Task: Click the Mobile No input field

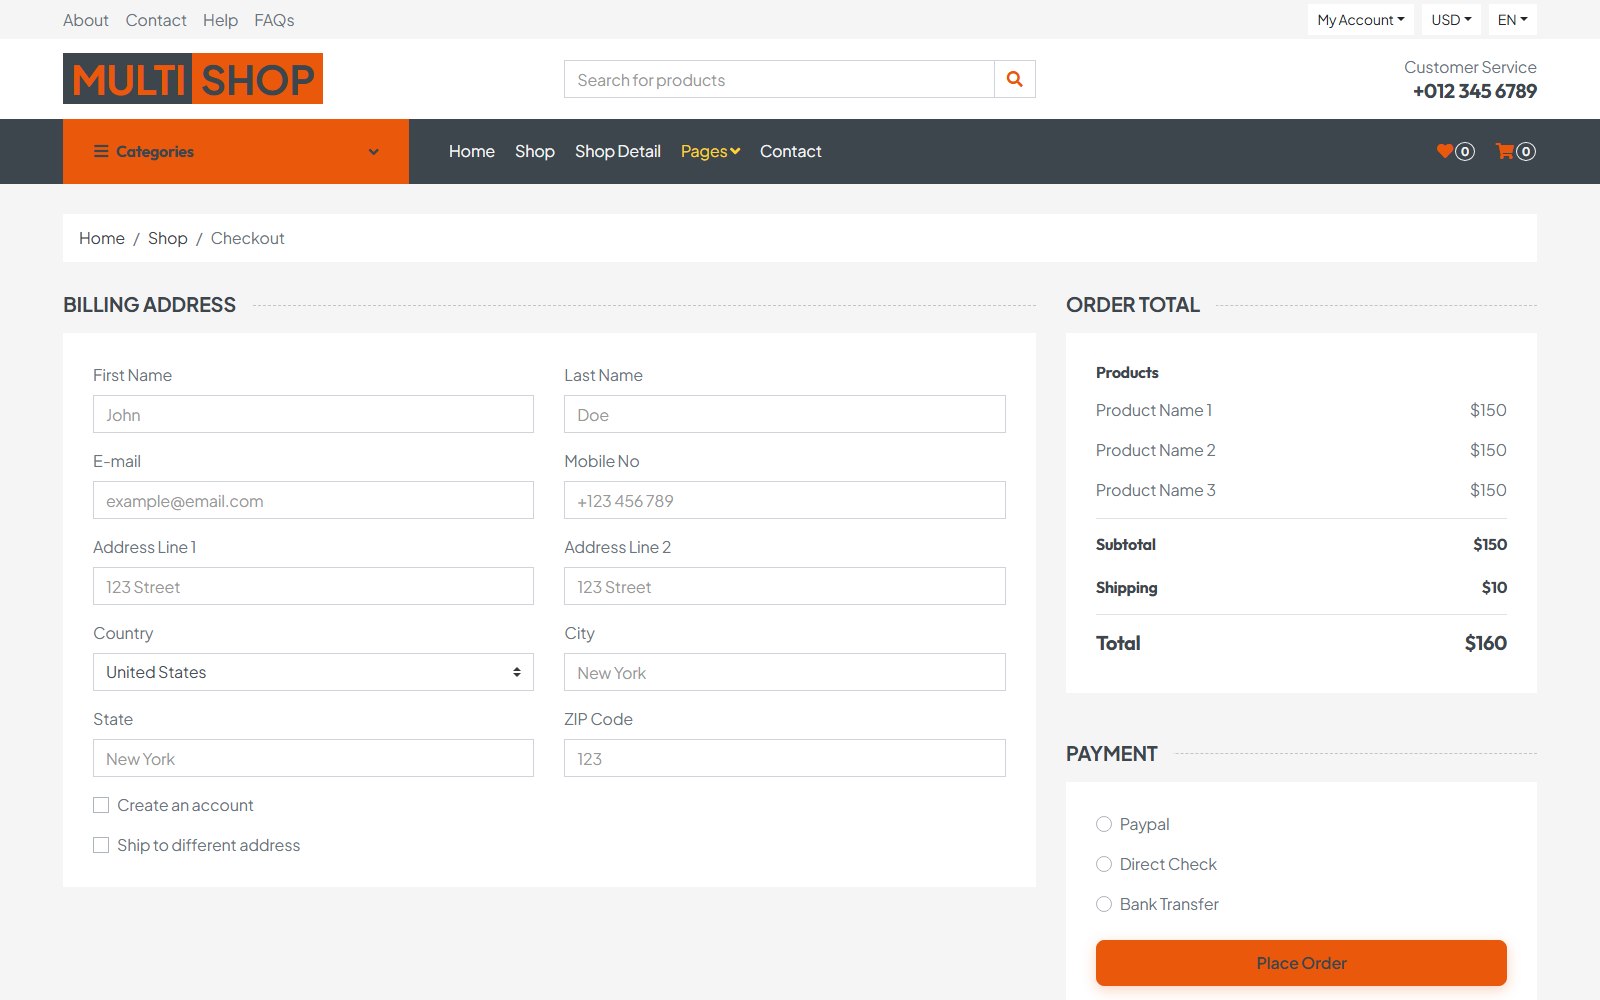Action: click(785, 500)
